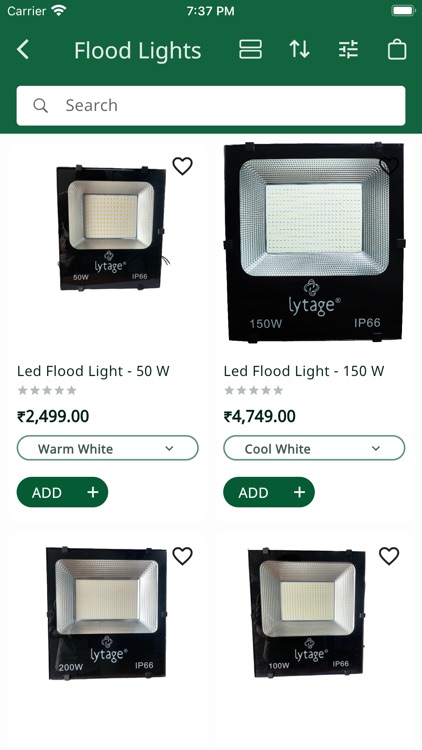Tap the magnifier icon in search bar
The width and height of the screenshot is (422, 750).
[x=41, y=105]
